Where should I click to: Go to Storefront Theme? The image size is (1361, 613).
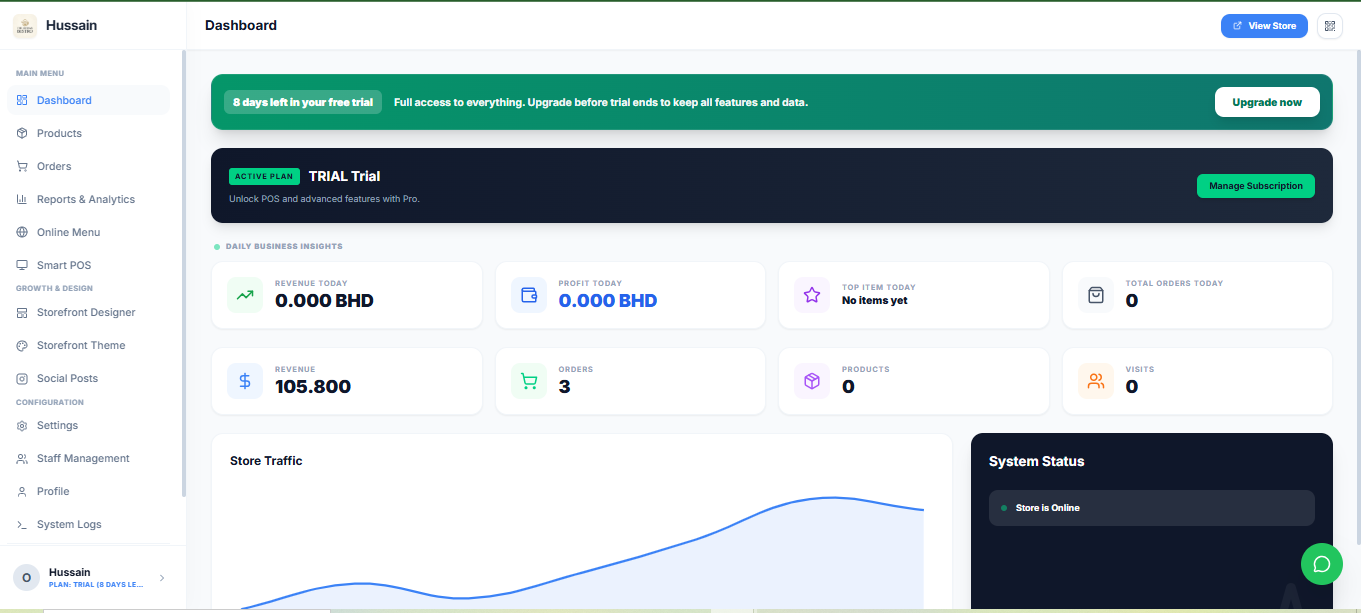tap(88, 345)
